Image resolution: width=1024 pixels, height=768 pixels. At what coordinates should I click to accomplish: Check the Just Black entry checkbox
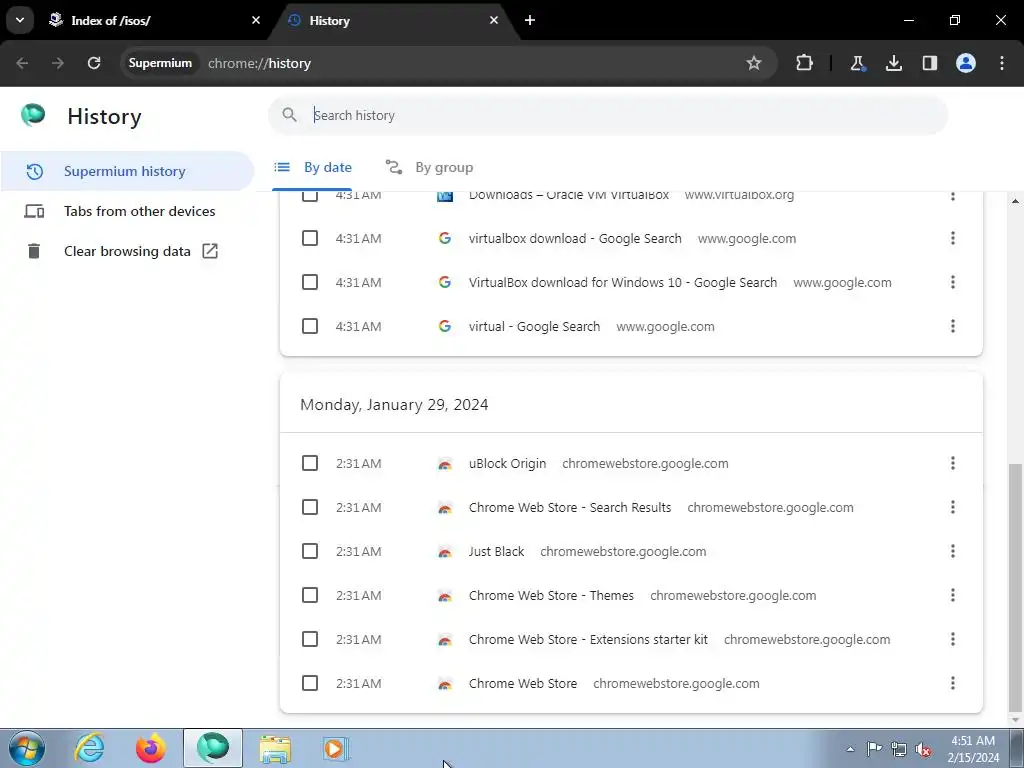(x=310, y=551)
